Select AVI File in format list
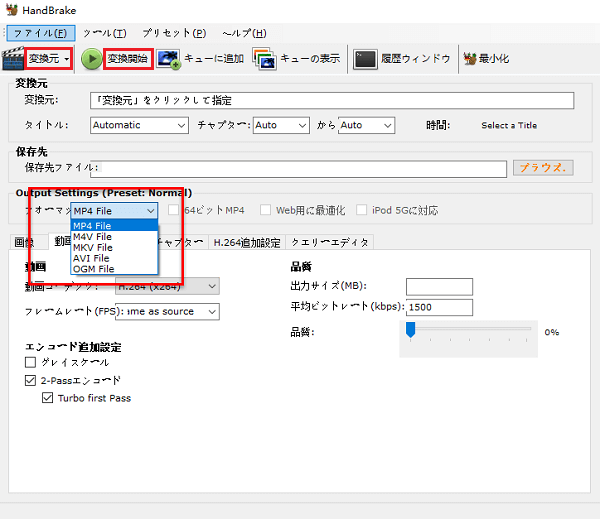Image resolution: width=600 pixels, height=519 pixels. 114,258
